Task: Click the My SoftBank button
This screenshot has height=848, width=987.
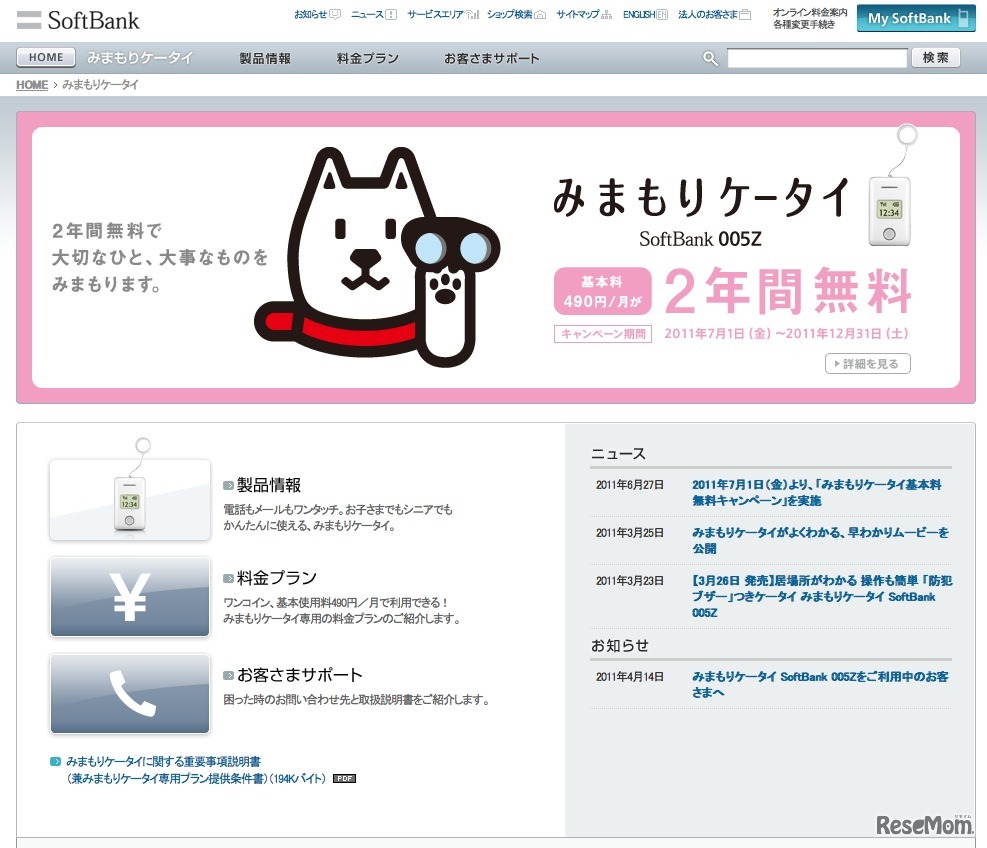Action: click(x=916, y=18)
